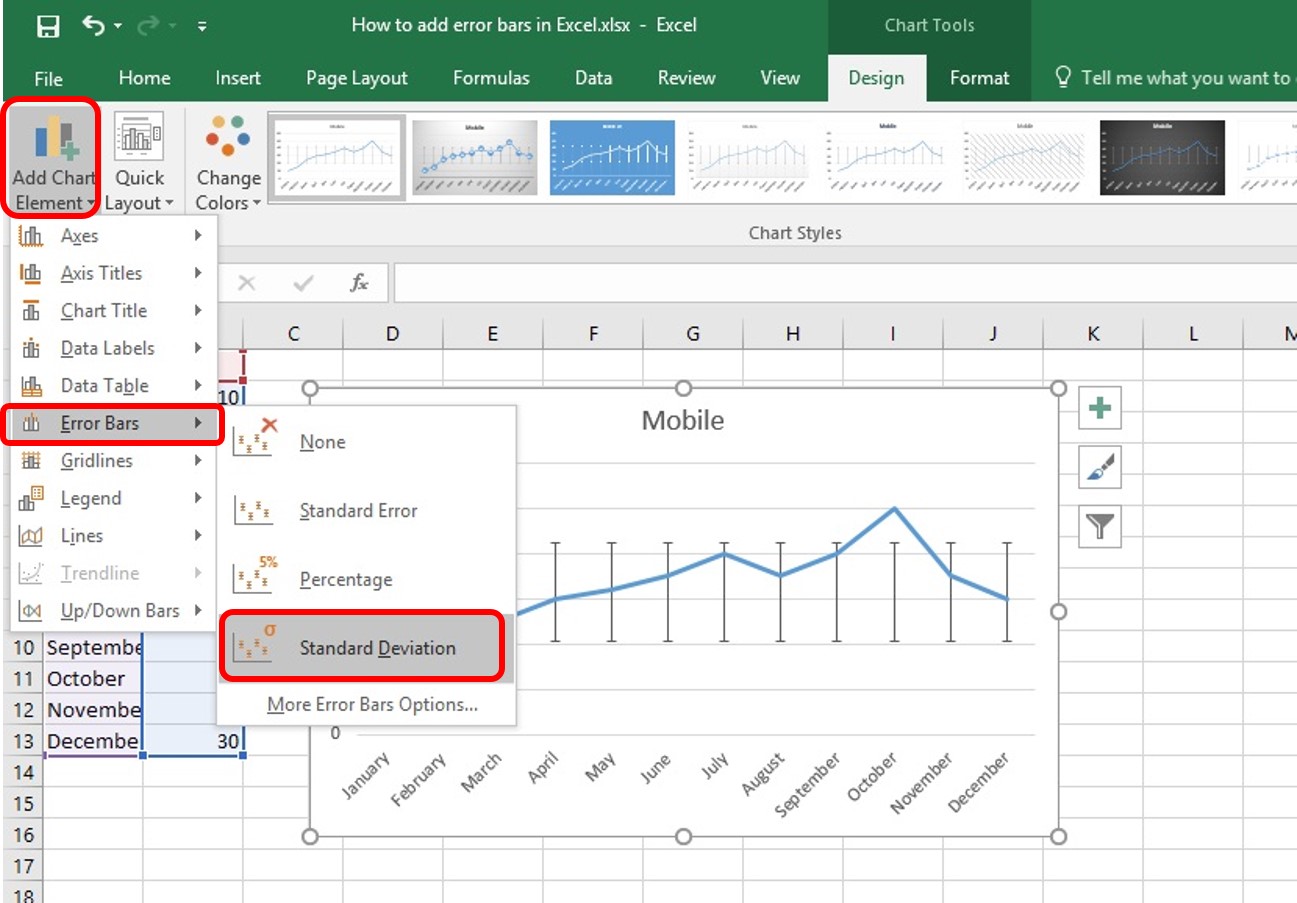Click the Add Chart Element button
This screenshot has width=1297, height=903.
coord(54,158)
